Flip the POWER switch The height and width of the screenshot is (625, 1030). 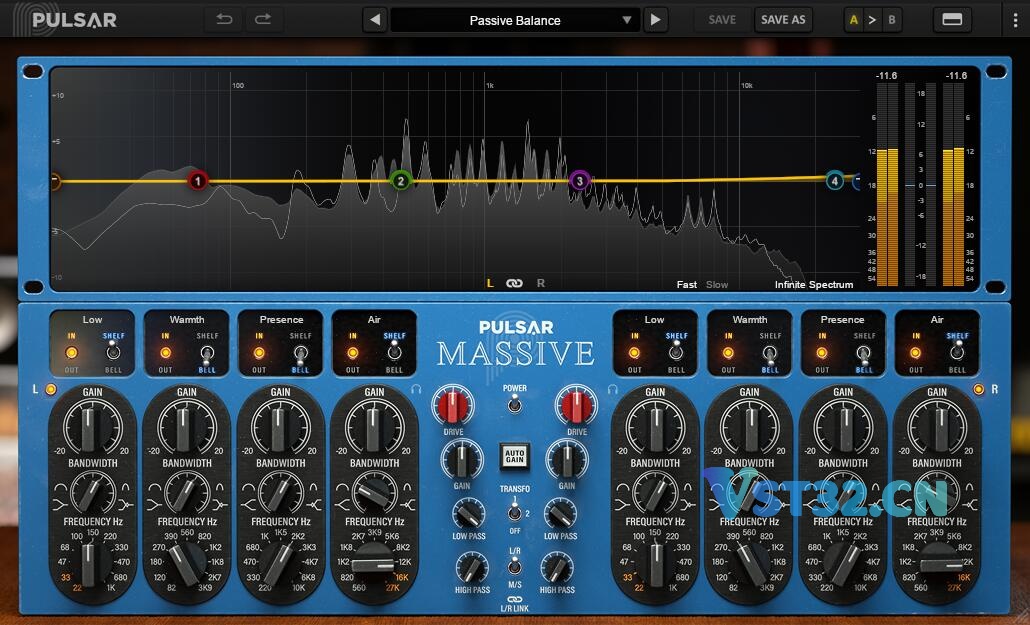point(515,404)
